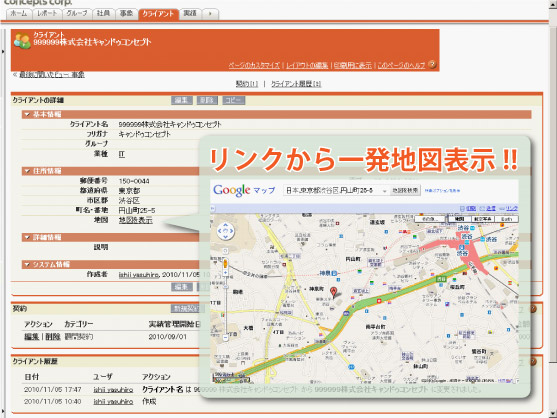Switch map to Earth view

click(506, 219)
